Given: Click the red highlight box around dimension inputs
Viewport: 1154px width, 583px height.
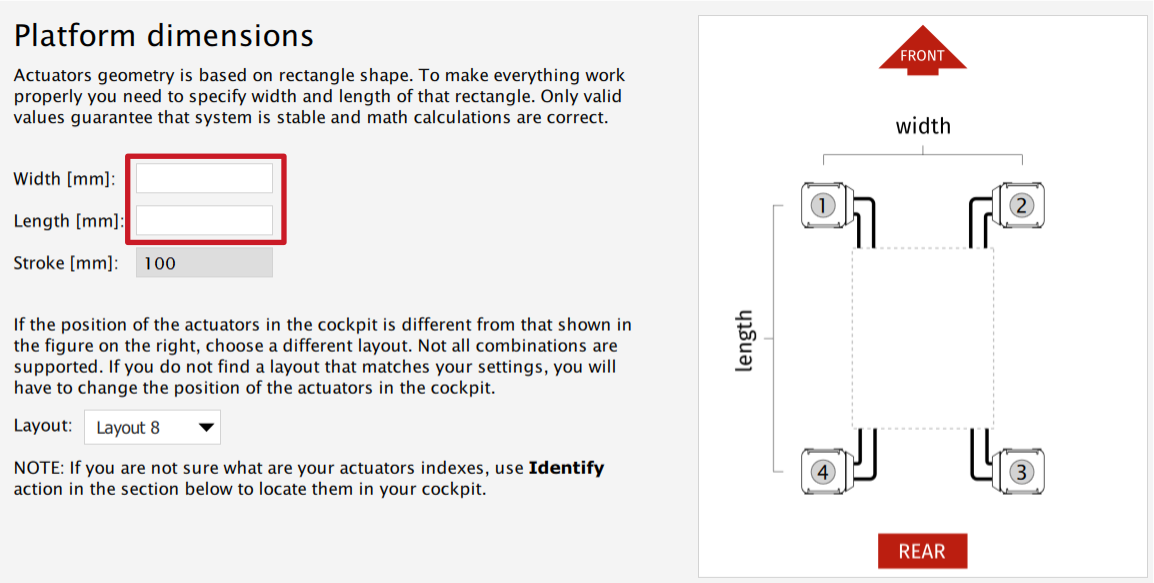Looking at the screenshot, I should (130, 199).
